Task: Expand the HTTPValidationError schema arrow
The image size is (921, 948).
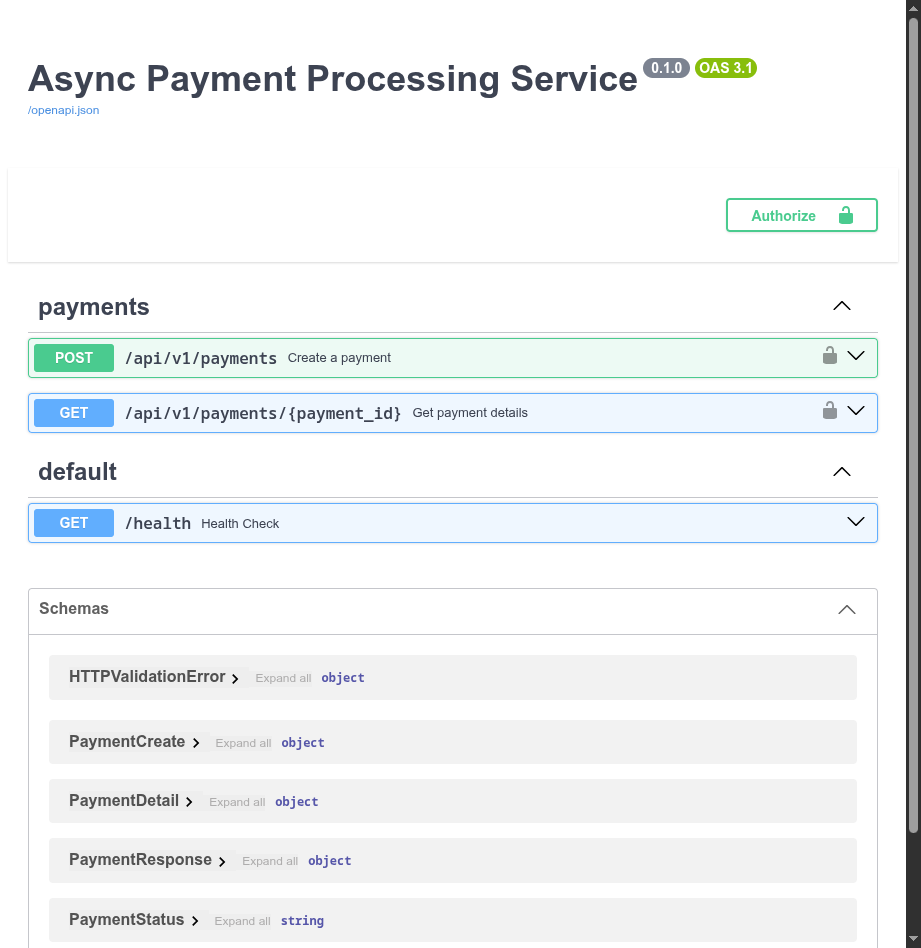Action: point(235,679)
